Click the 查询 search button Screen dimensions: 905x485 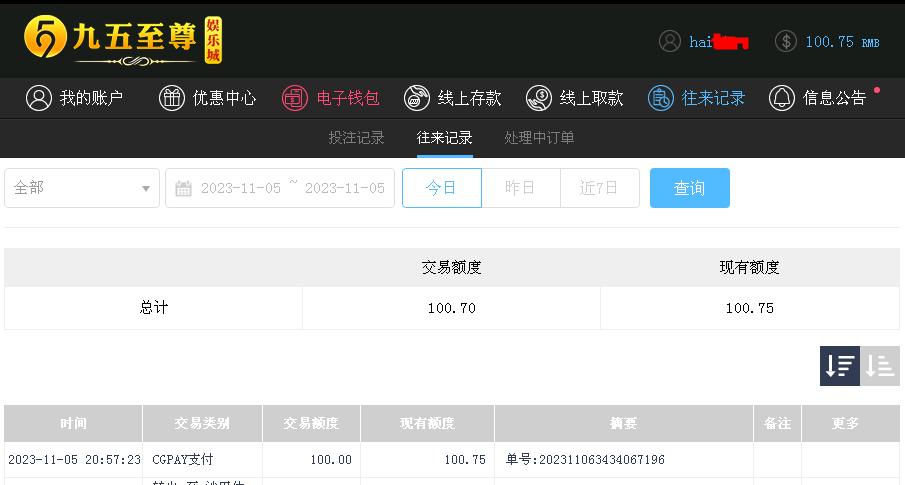click(690, 188)
